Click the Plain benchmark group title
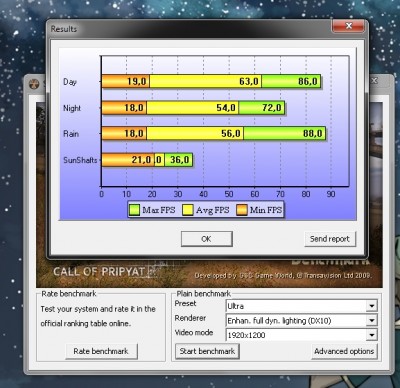The height and width of the screenshot is (388, 400). click(203, 294)
